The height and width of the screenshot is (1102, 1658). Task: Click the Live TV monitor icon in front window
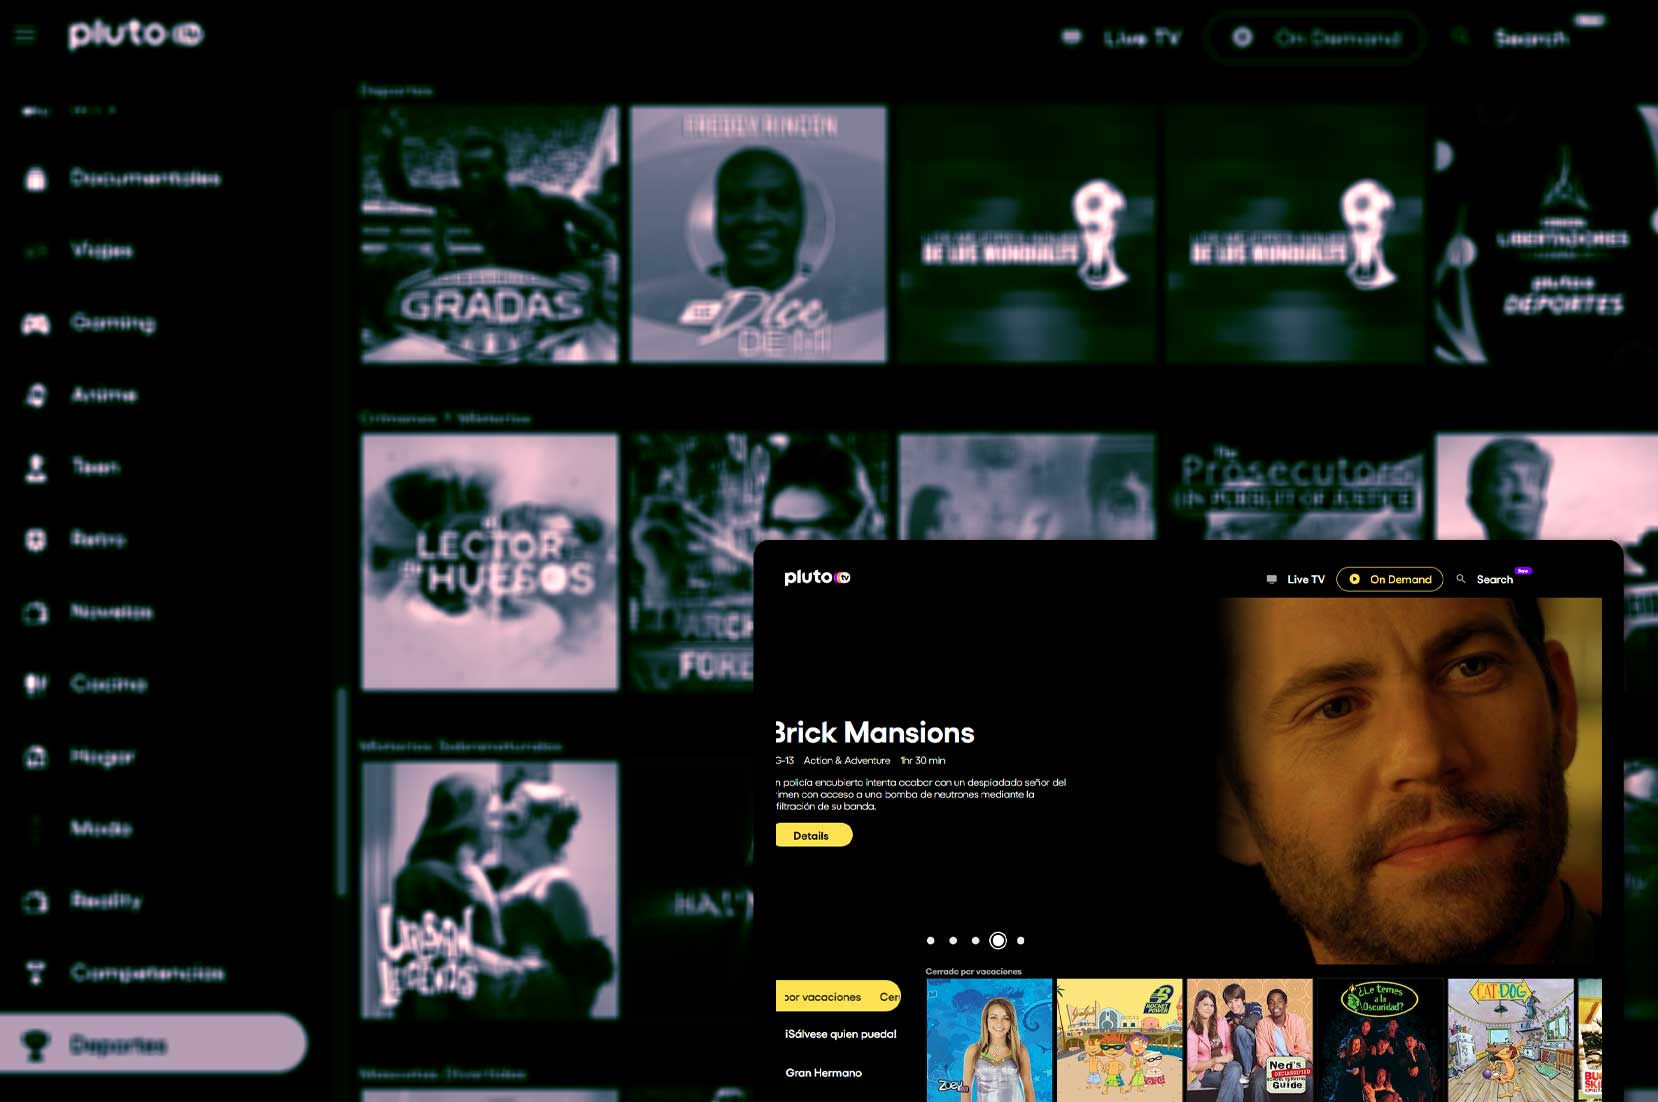[x=1271, y=579]
